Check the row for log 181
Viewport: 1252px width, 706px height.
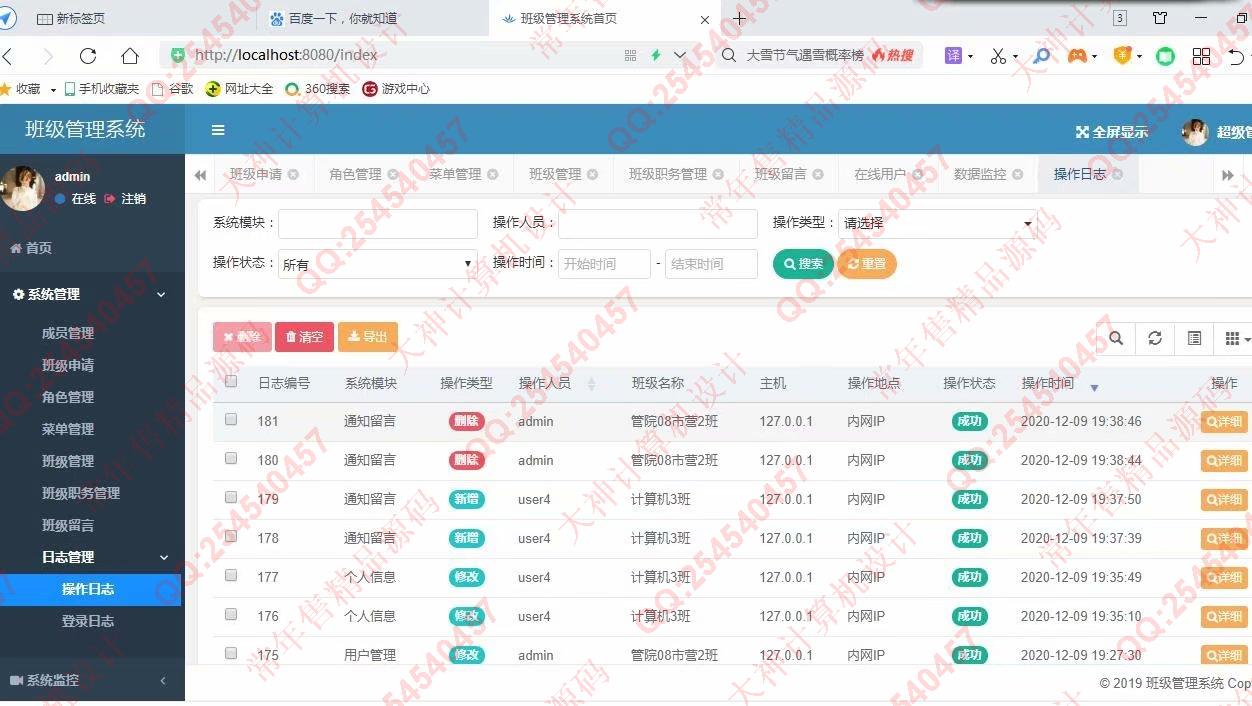231,419
